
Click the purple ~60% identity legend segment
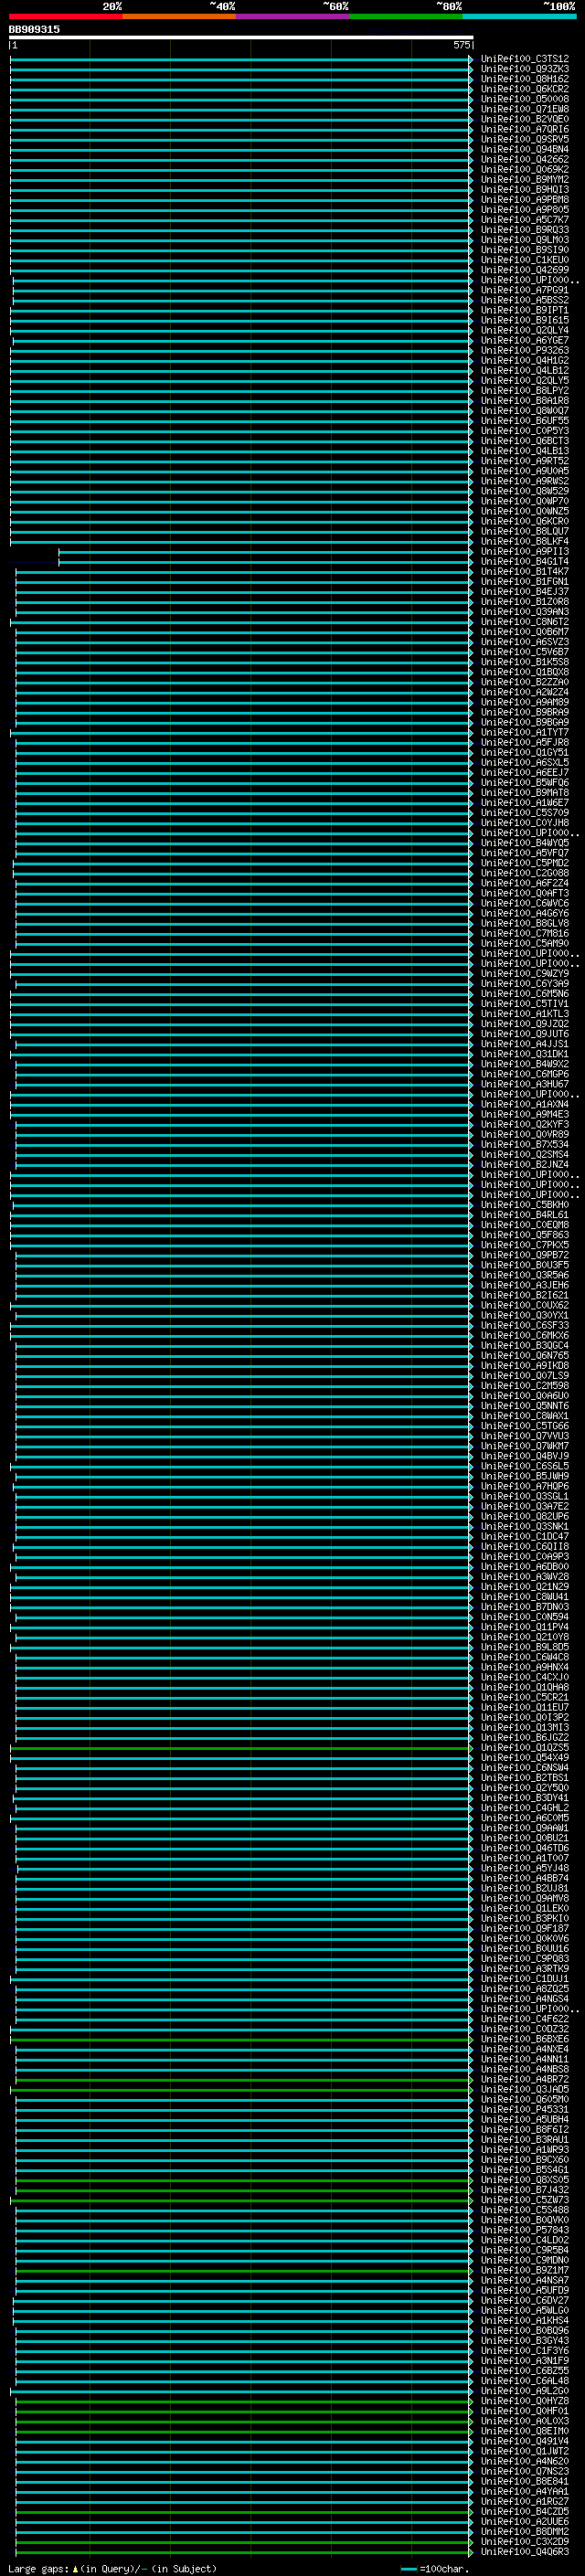[x=293, y=16]
